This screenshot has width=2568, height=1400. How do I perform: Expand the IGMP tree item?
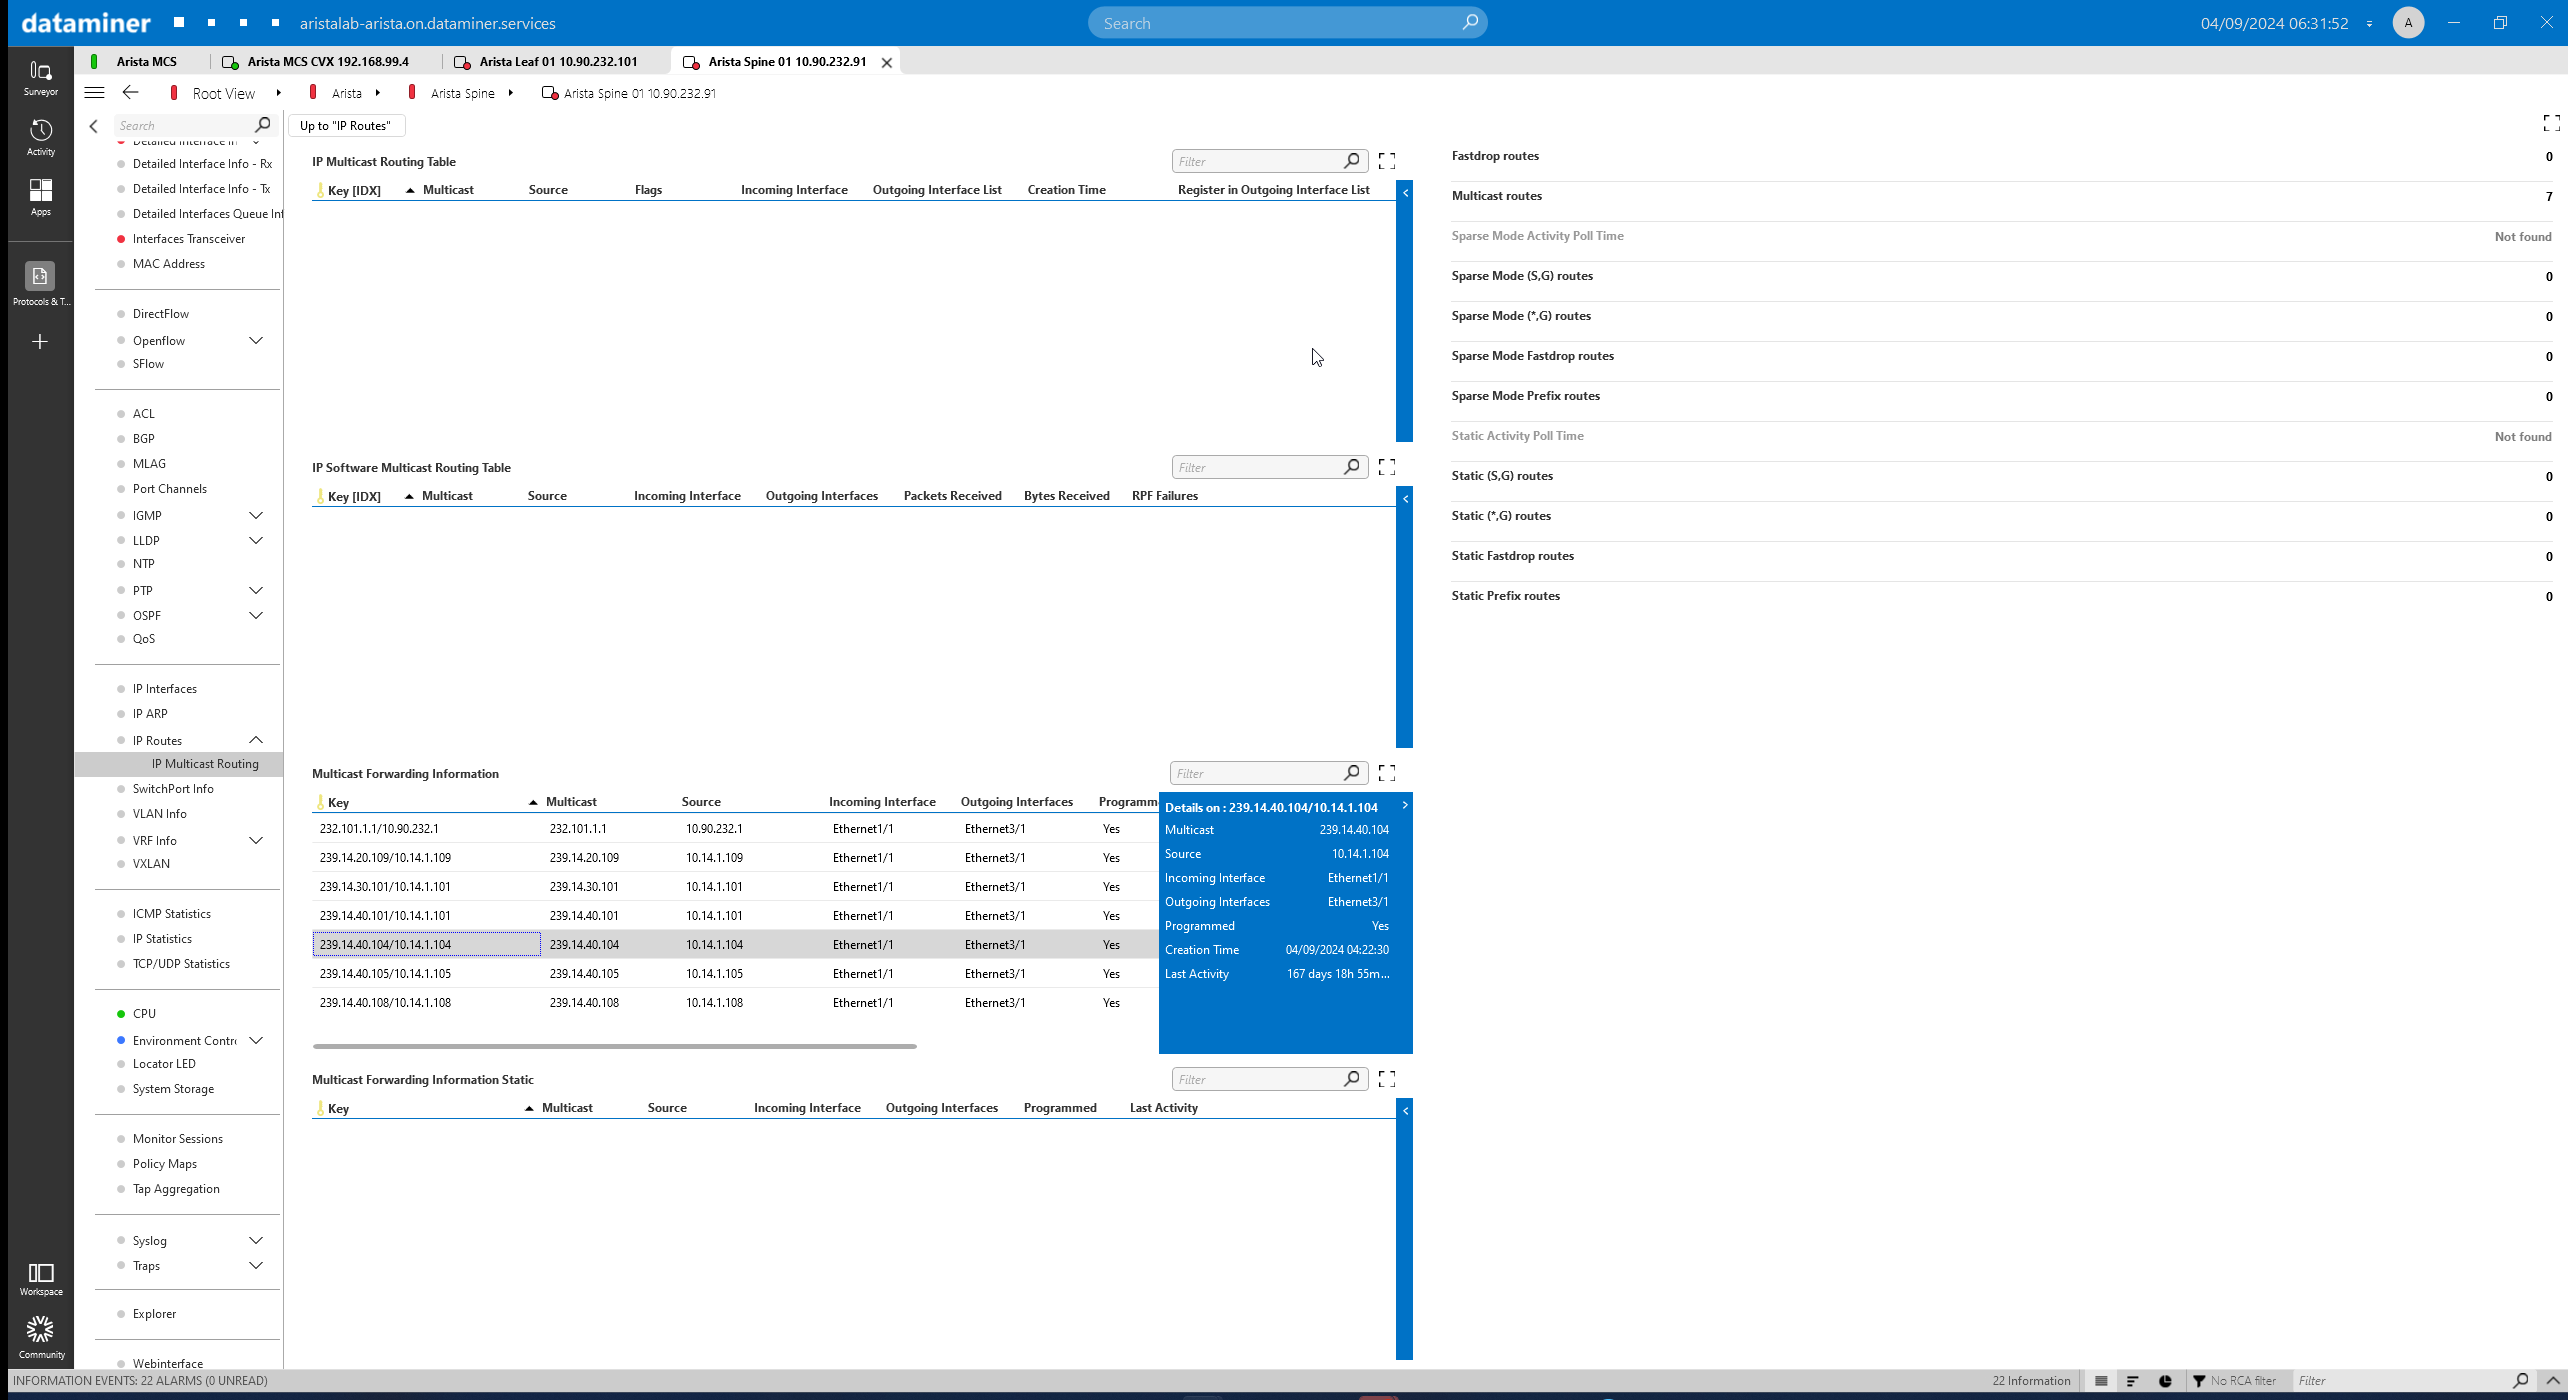256,516
